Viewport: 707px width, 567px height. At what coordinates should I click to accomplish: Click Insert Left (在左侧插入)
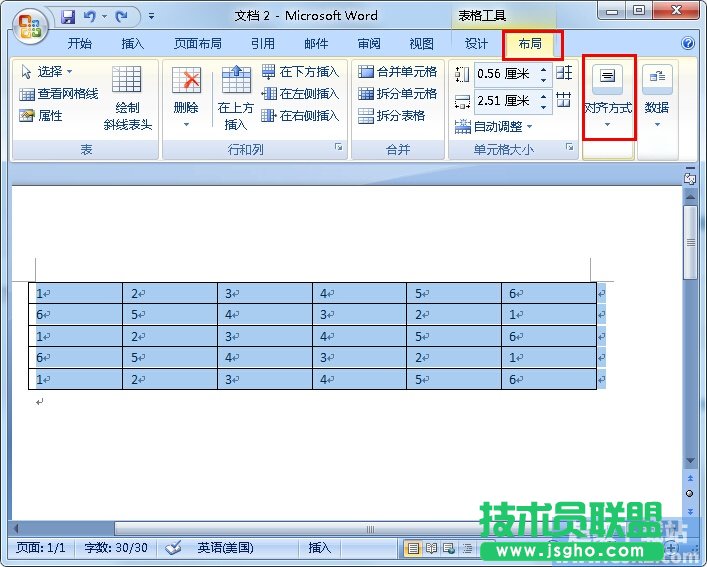tap(300, 94)
